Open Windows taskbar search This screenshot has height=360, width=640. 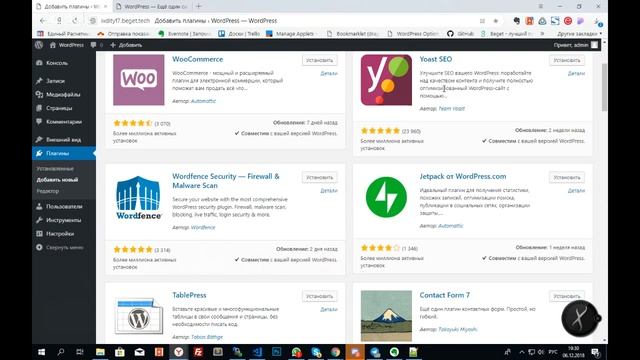click(x=61, y=352)
